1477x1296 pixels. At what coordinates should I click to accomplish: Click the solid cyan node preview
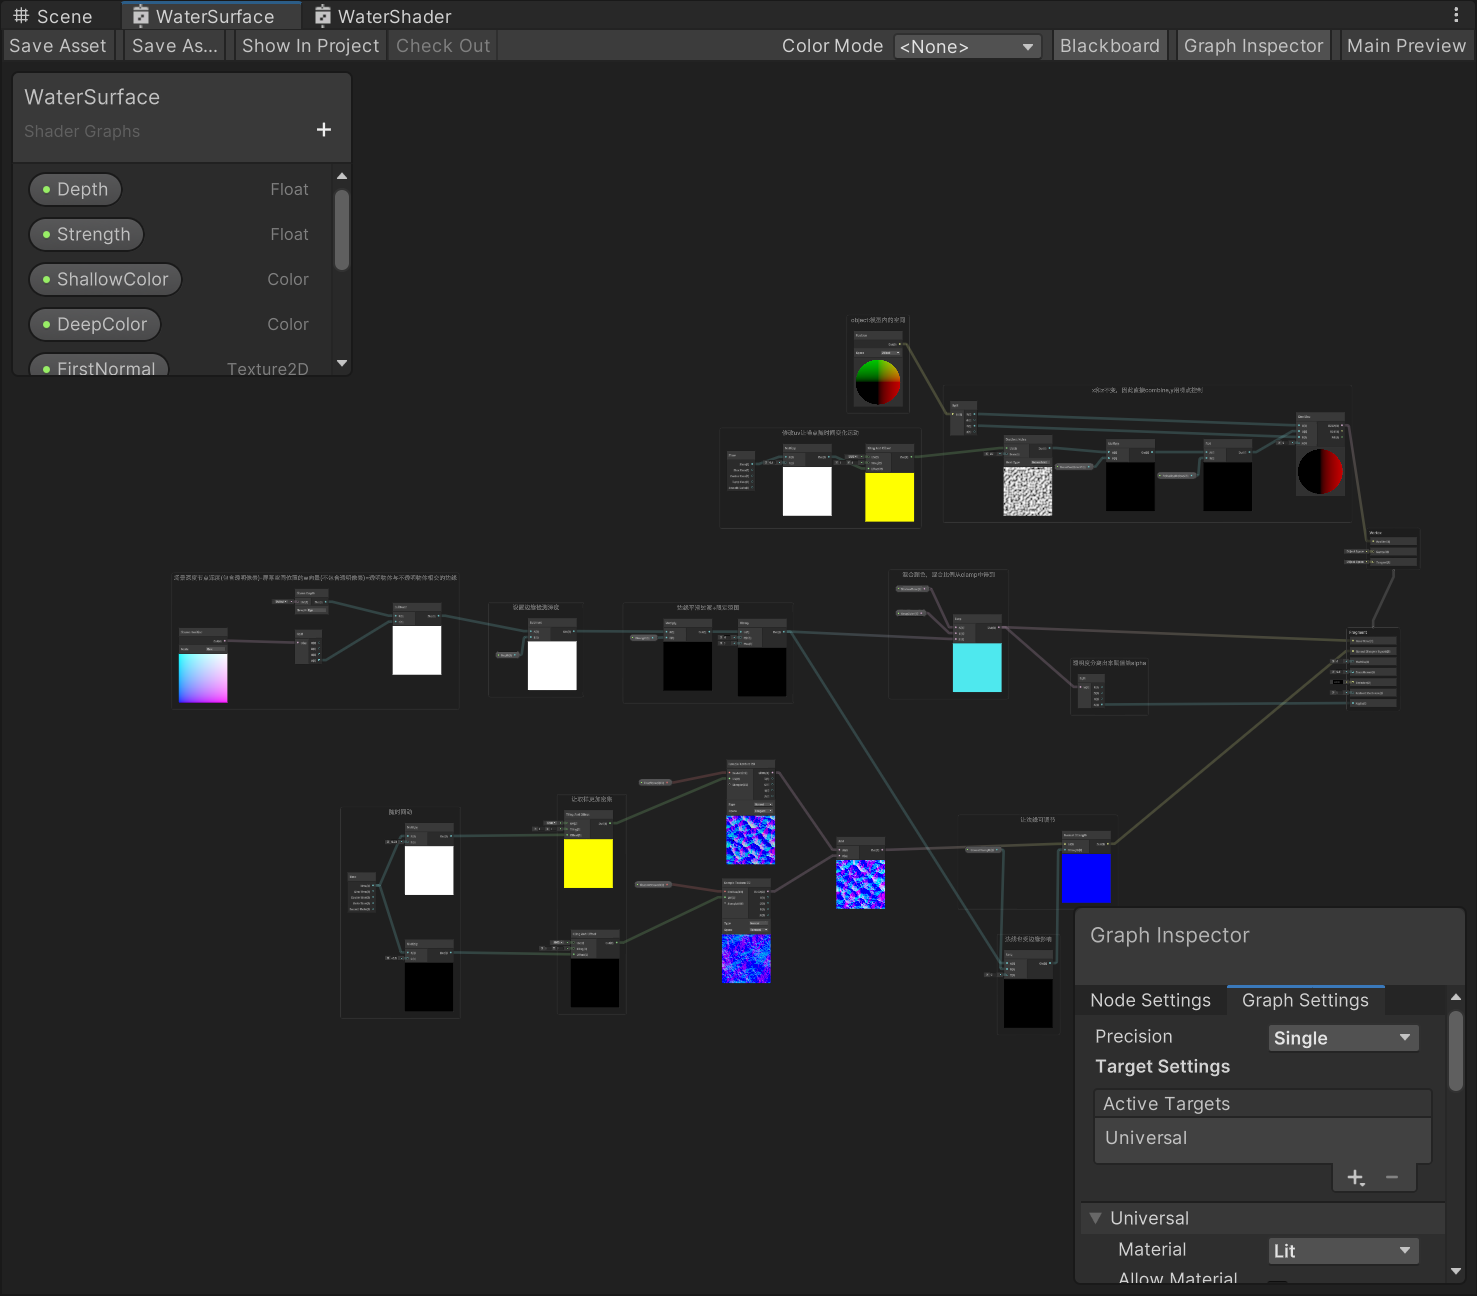tap(977, 667)
